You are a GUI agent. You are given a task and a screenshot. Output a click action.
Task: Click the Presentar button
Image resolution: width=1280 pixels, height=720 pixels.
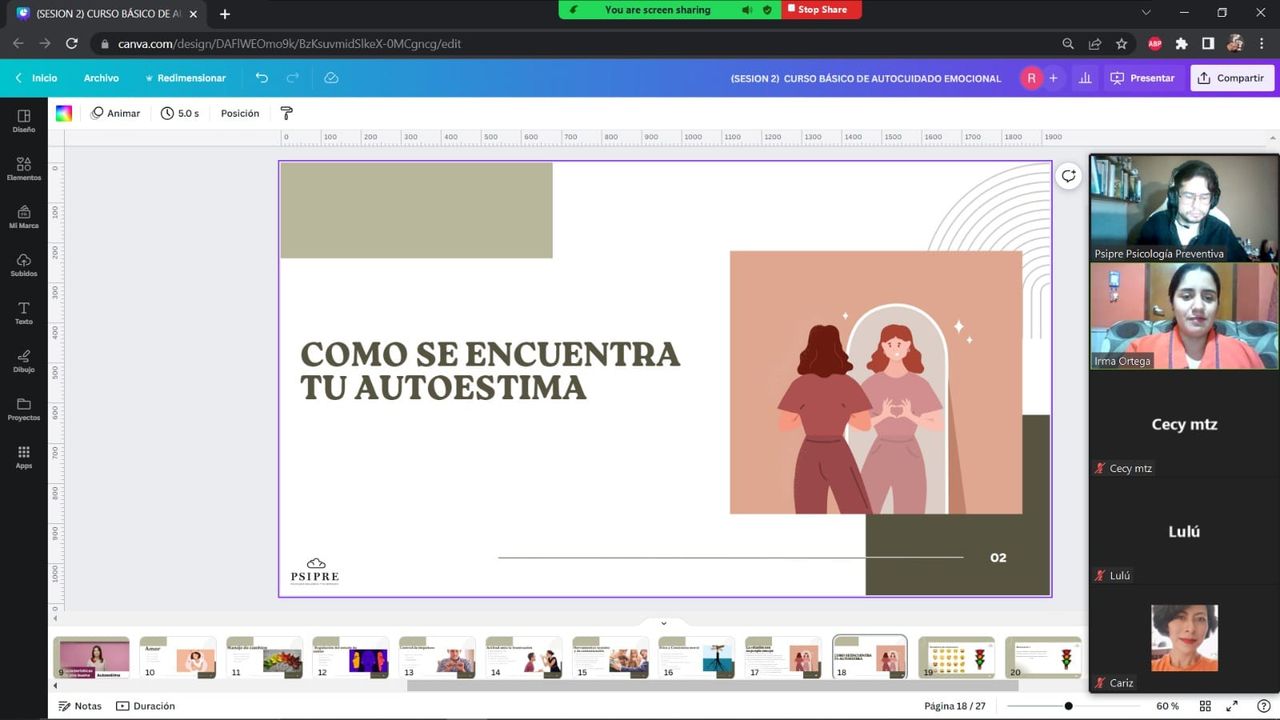(x=1142, y=78)
